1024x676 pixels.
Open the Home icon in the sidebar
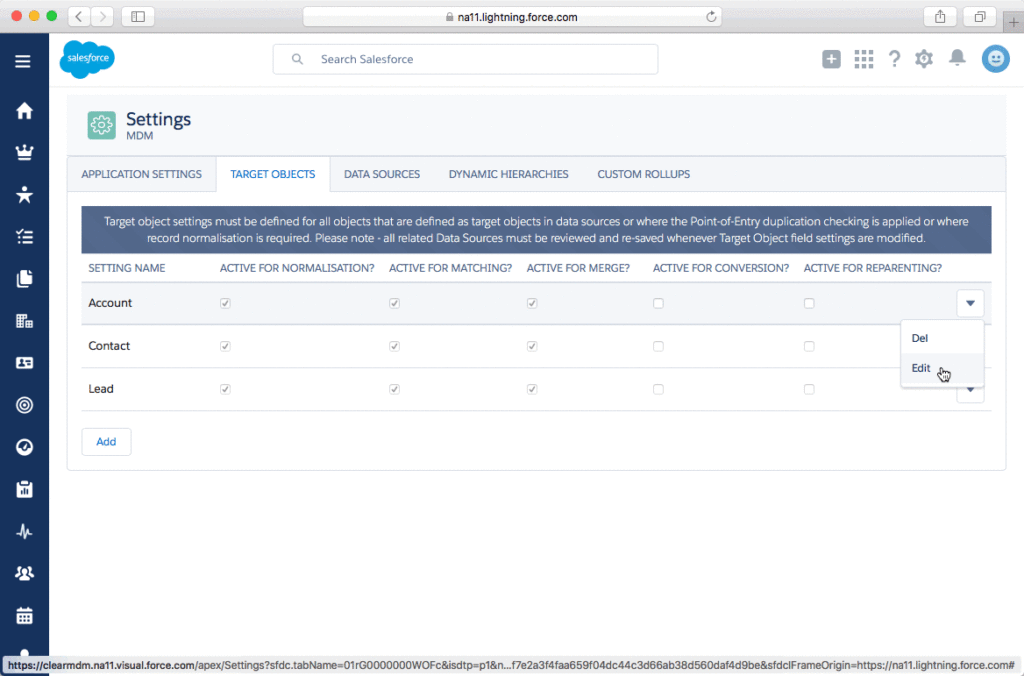[23, 110]
